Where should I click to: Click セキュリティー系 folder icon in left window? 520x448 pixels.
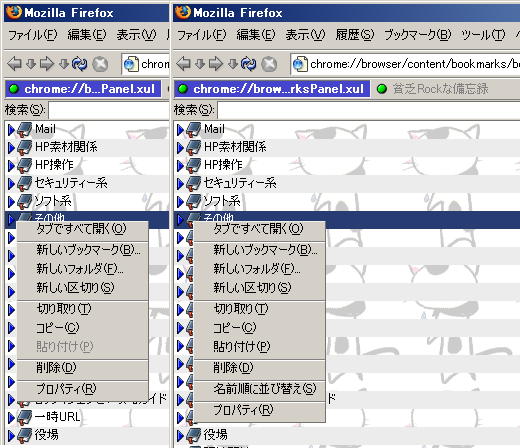[x=25, y=184]
